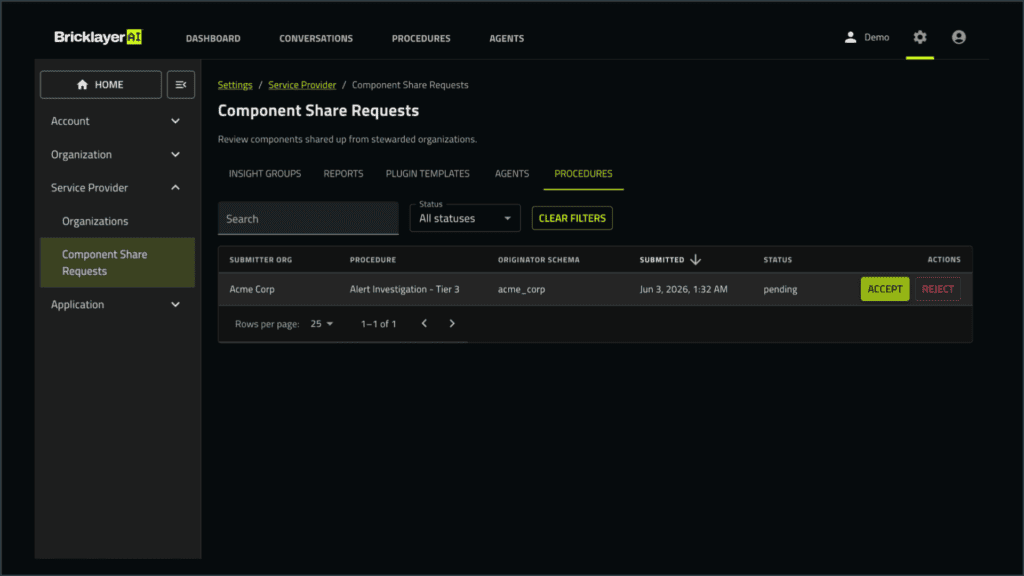Go to the previous page arrow
This screenshot has height=576, width=1024.
coord(424,323)
